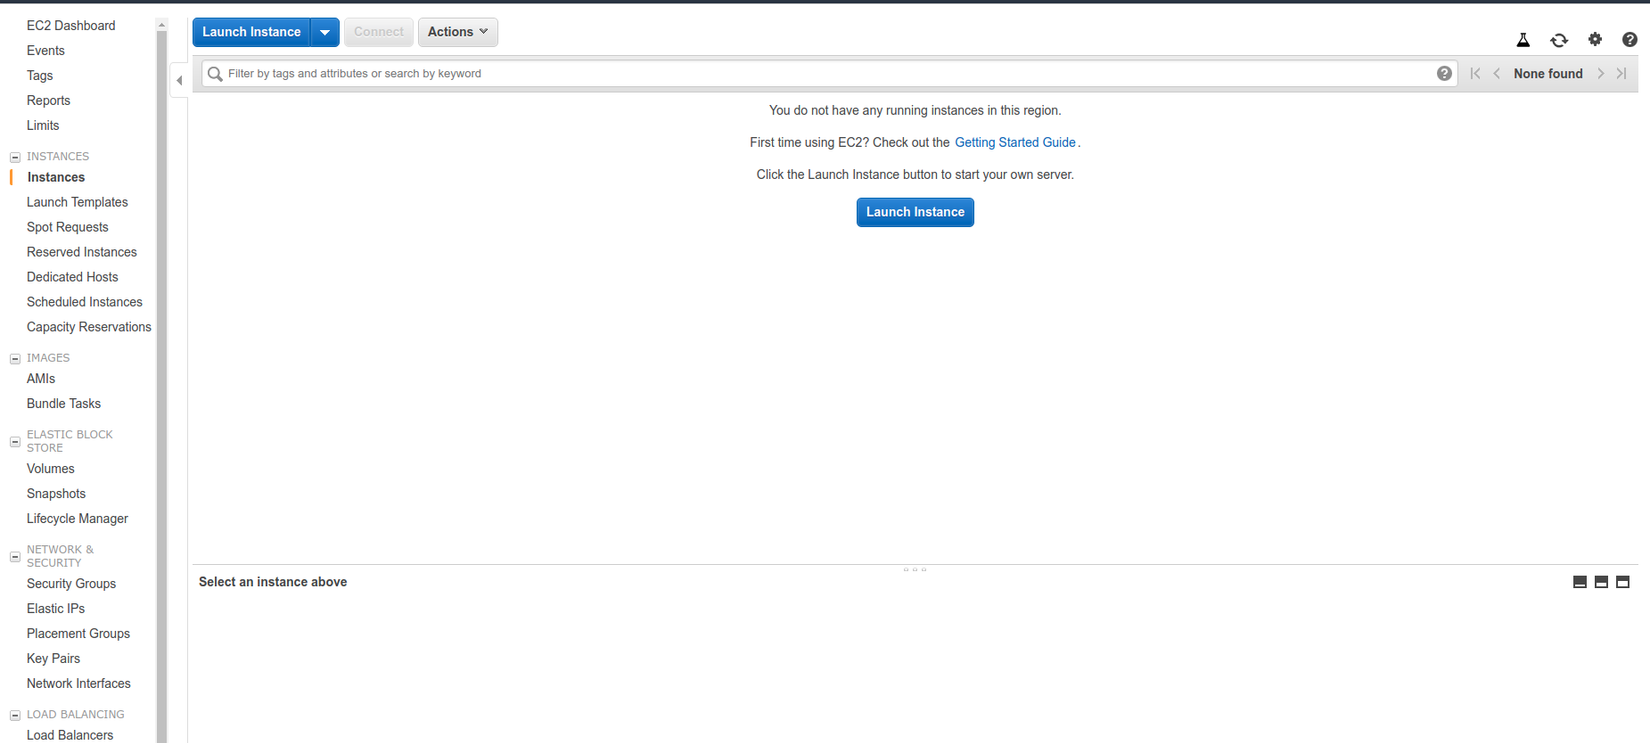Go to Spot Requests
The height and width of the screenshot is (743, 1650).
(x=67, y=227)
